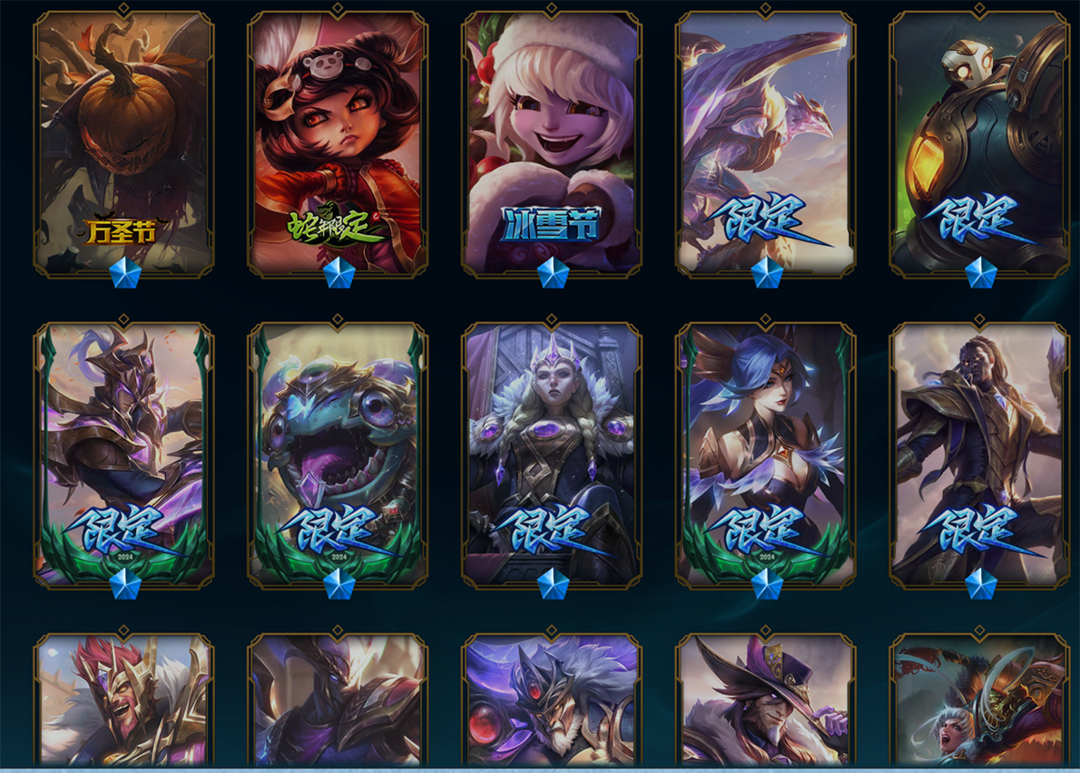Select the pumpkin-head 万圣节 skin card
Viewport: 1080px width, 773px height.
tap(124, 143)
